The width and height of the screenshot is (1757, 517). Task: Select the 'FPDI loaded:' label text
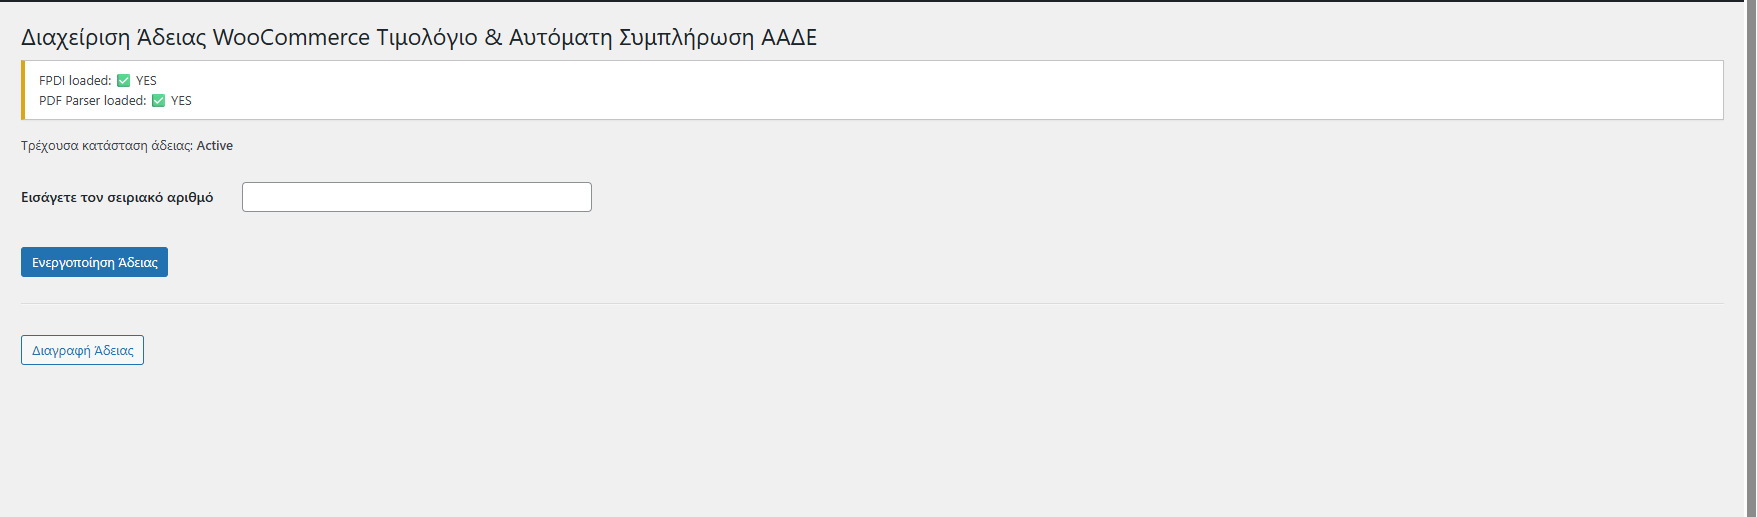pos(75,81)
